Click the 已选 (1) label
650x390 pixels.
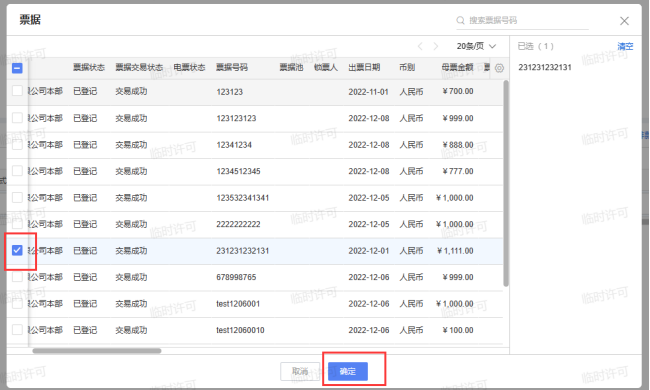(535, 46)
